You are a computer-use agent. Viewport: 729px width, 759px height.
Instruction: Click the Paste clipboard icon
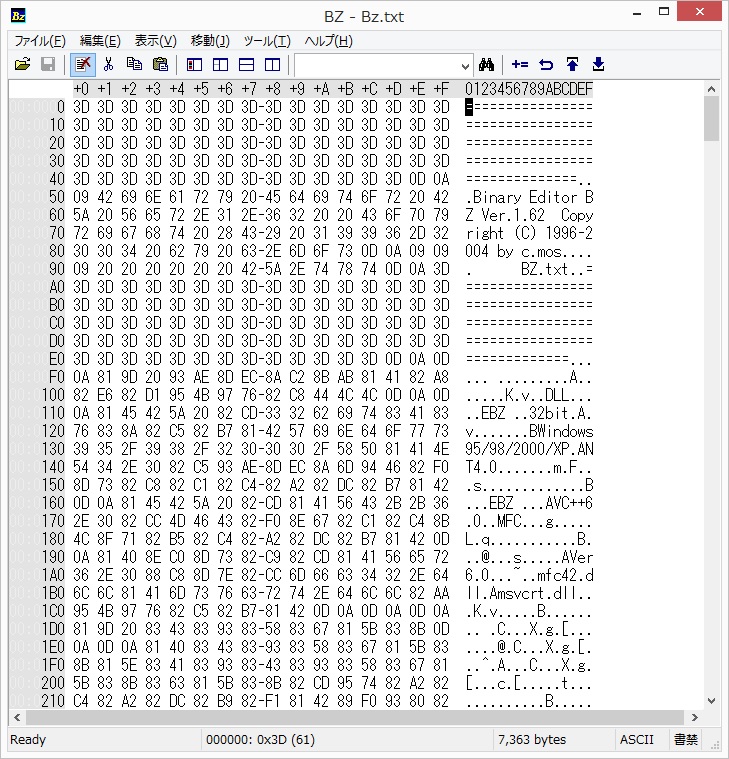tap(160, 64)
